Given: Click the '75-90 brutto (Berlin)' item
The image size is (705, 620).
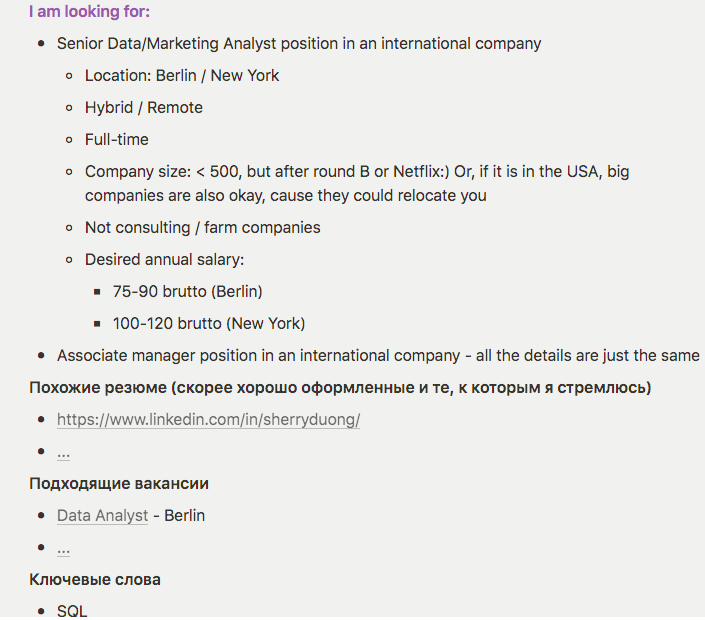Looking at the screenshot, I should 187,291.
